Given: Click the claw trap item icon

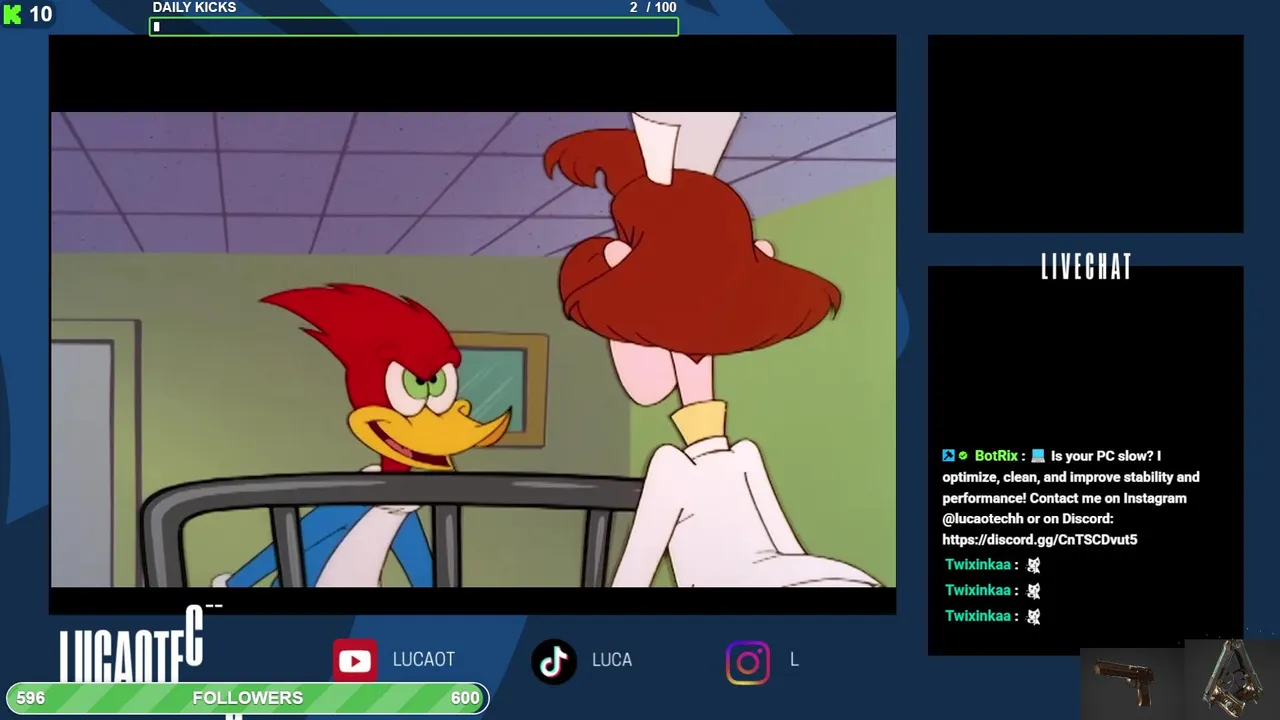Looking at the screenshot, I should click(1231, 677).
